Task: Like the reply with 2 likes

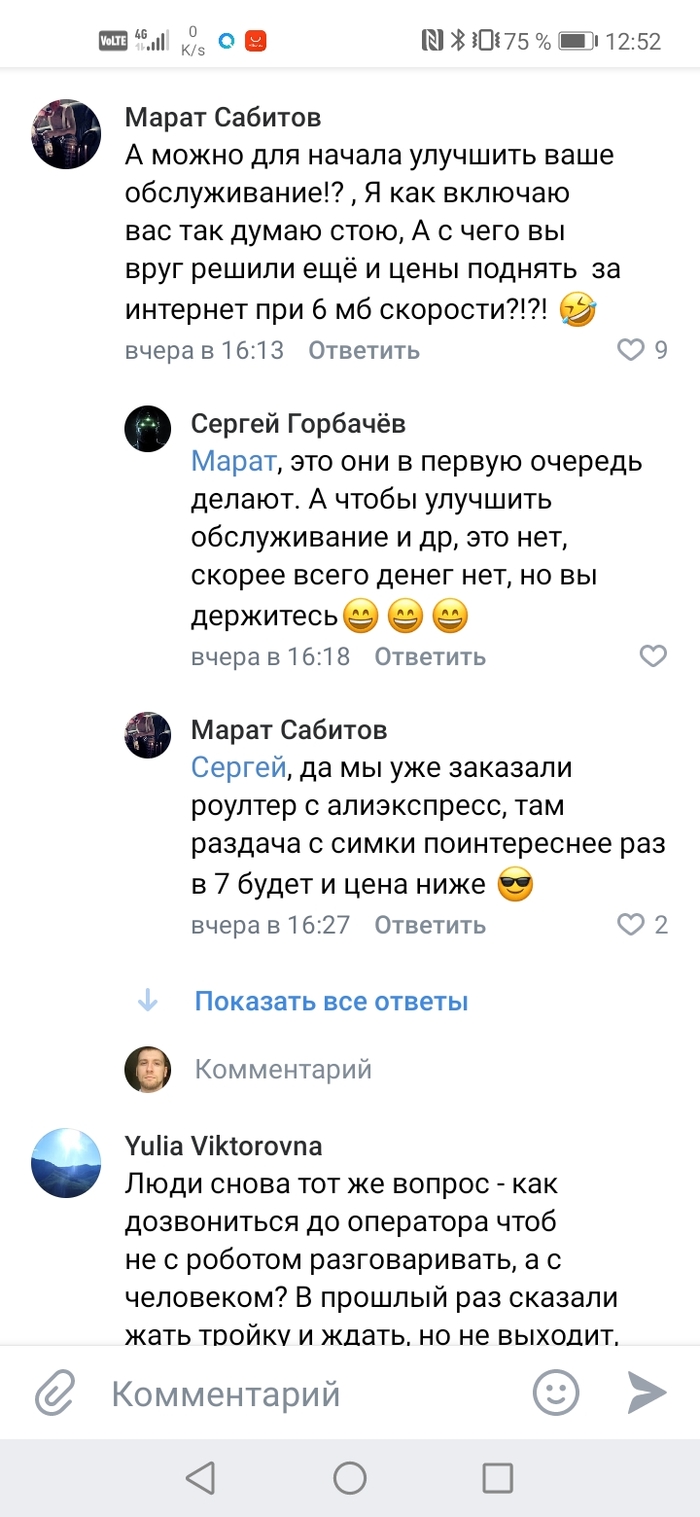Action: 631,925
